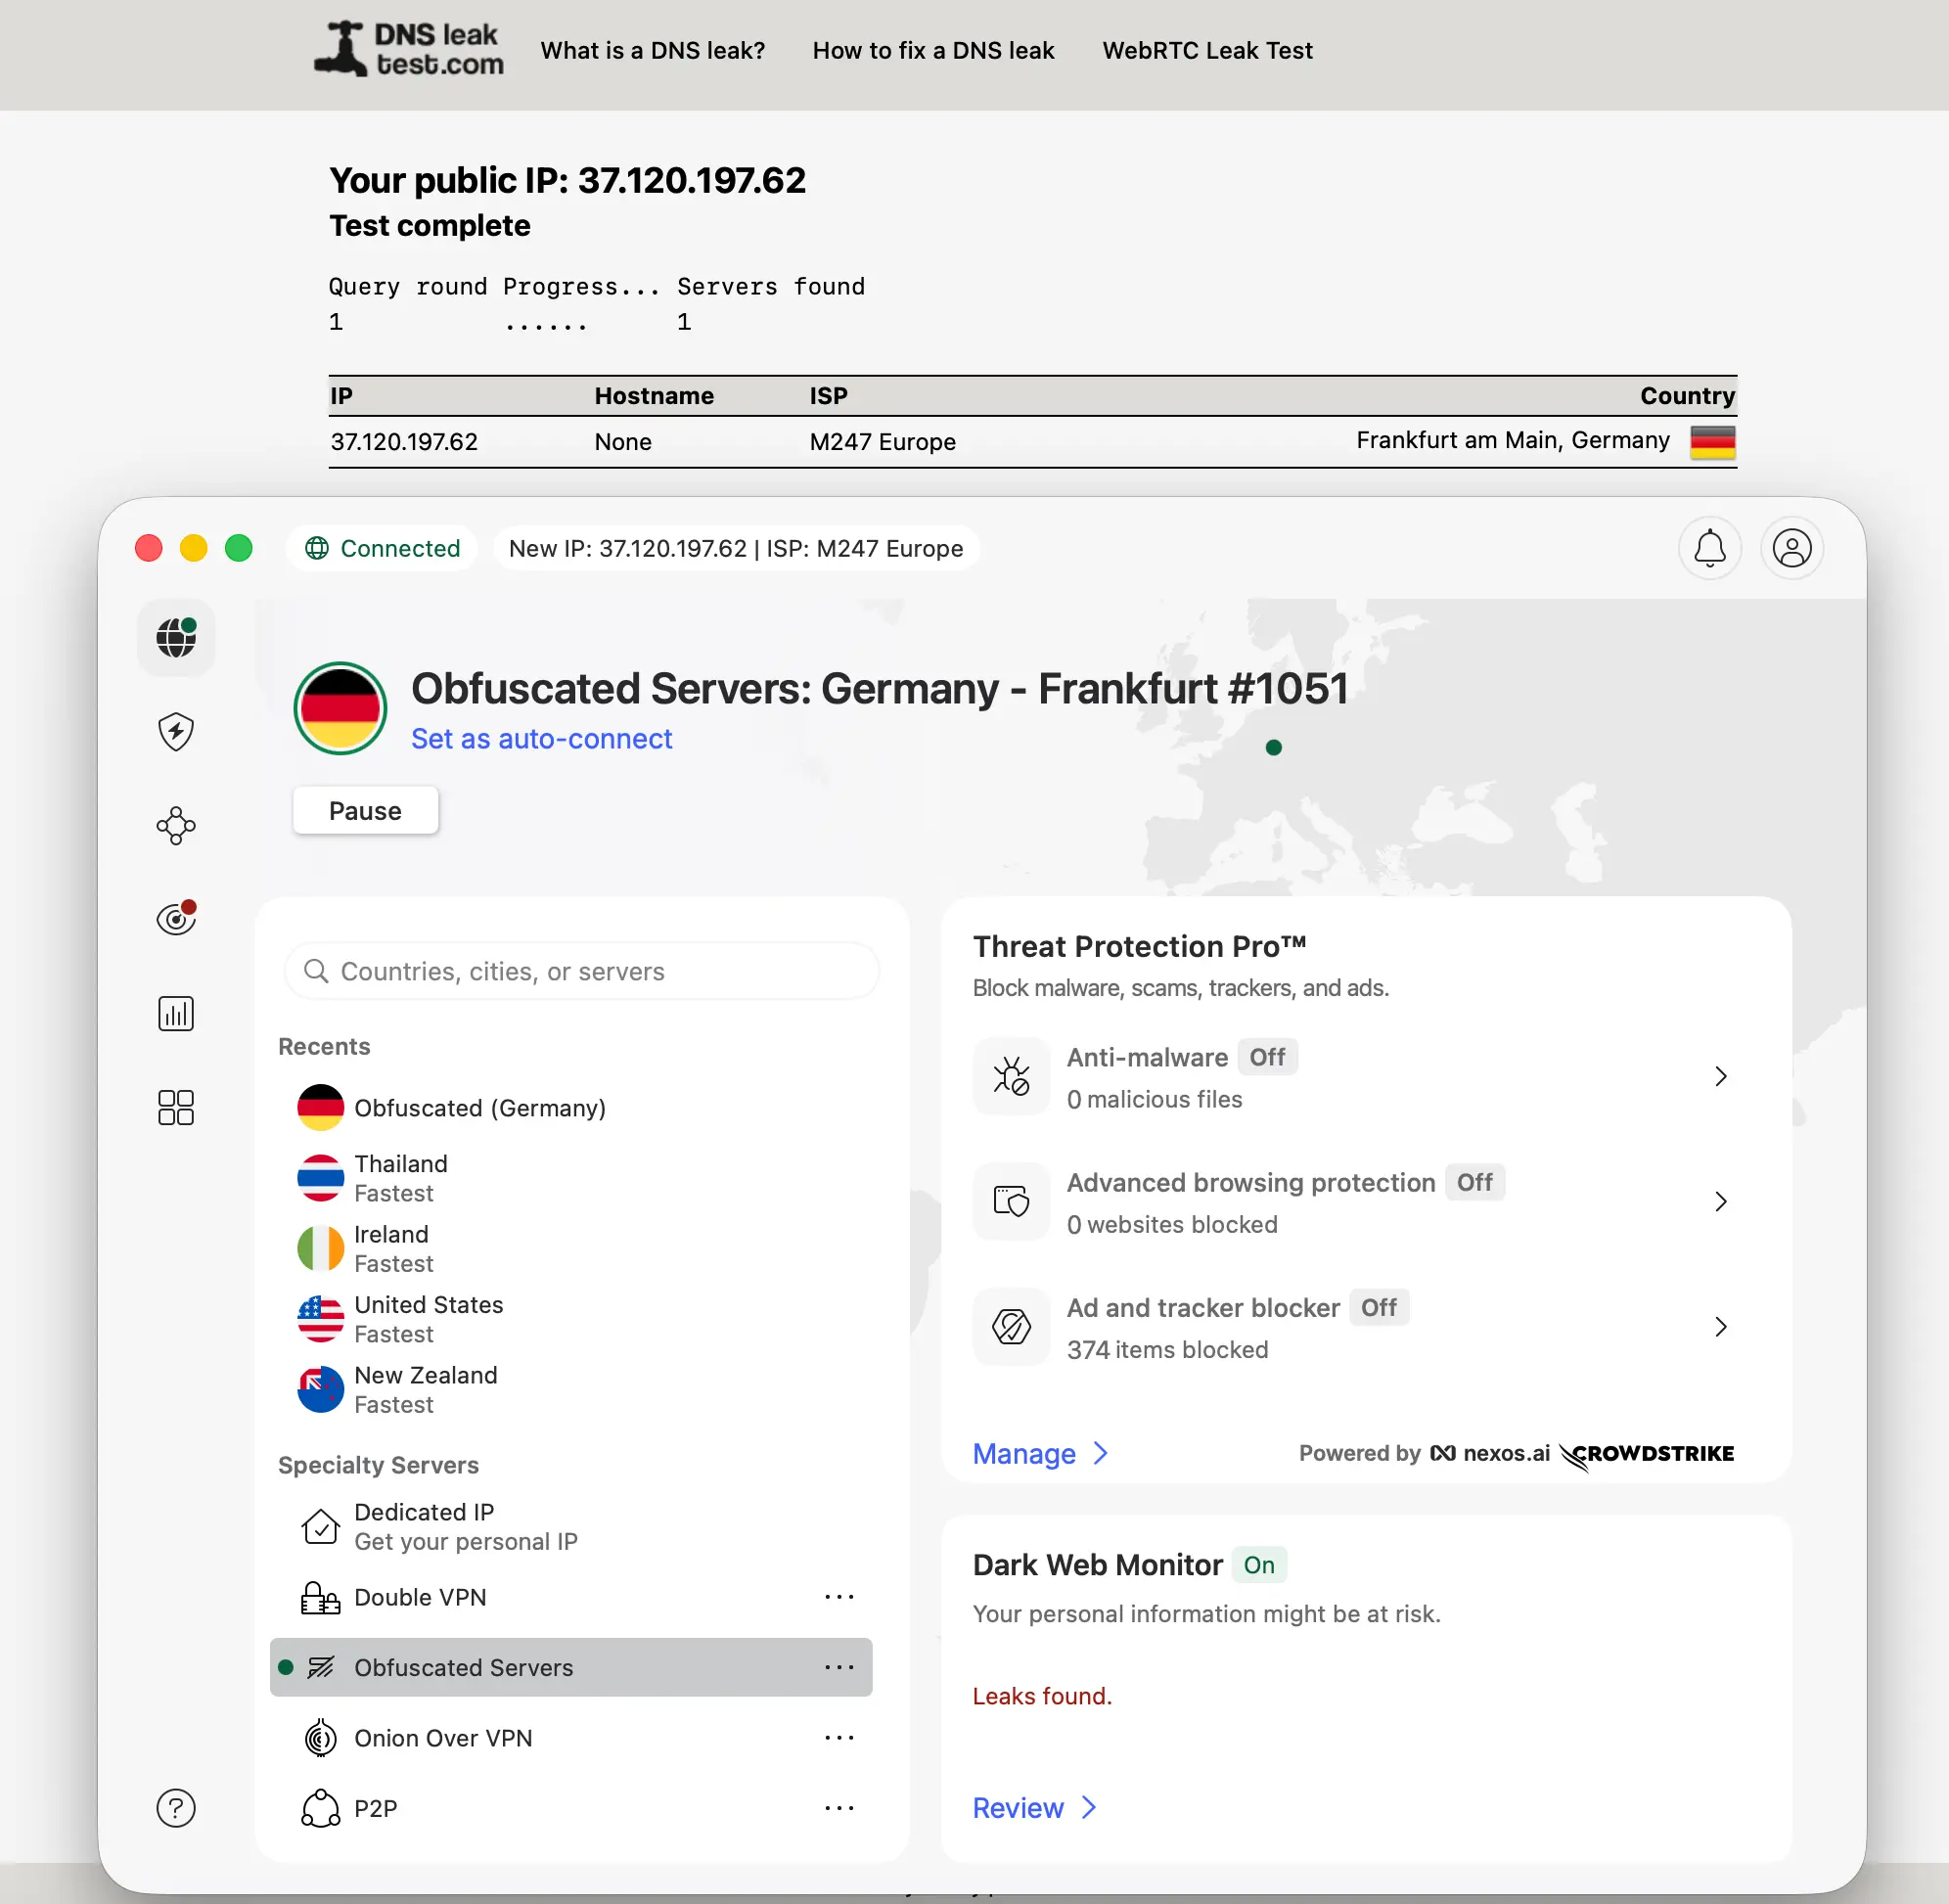Select the VPN globe icon in the sidebar

pyautogui.click(x=175, y=638)
